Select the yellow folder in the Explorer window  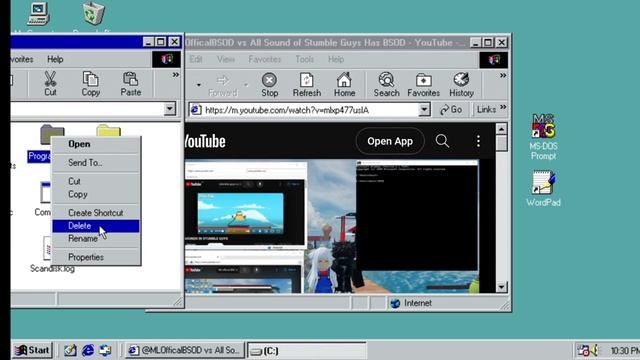pyautogui.click(x=109, y=131)
